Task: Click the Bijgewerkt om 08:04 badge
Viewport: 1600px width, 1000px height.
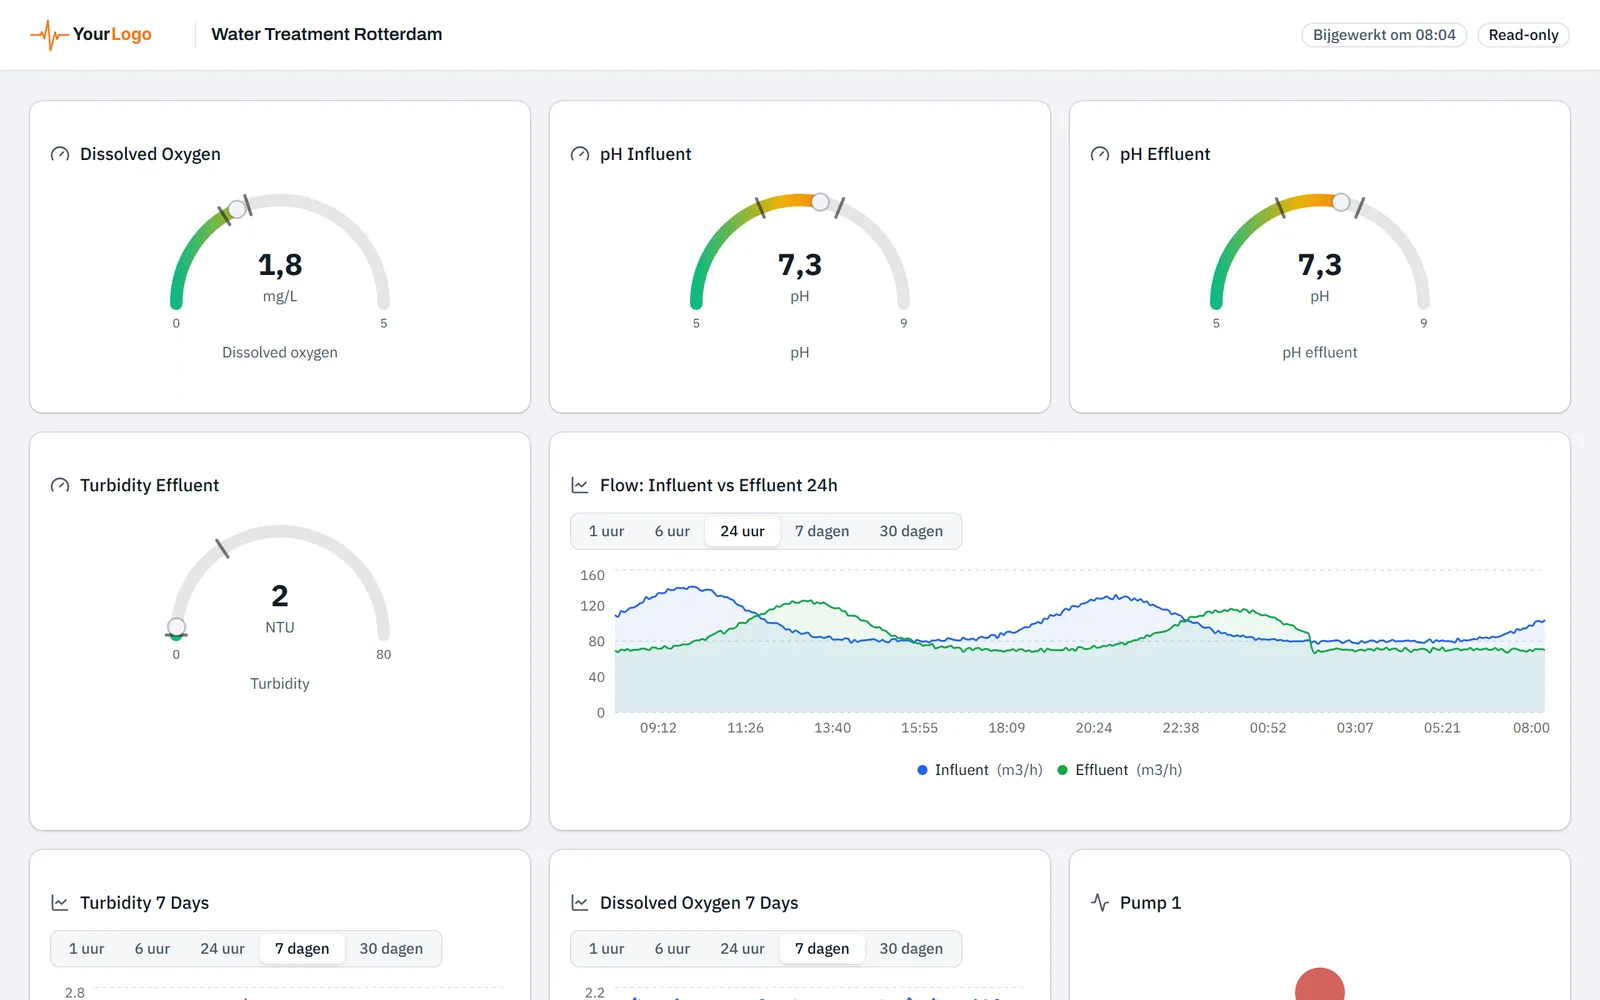Action: pos(1384,35)
